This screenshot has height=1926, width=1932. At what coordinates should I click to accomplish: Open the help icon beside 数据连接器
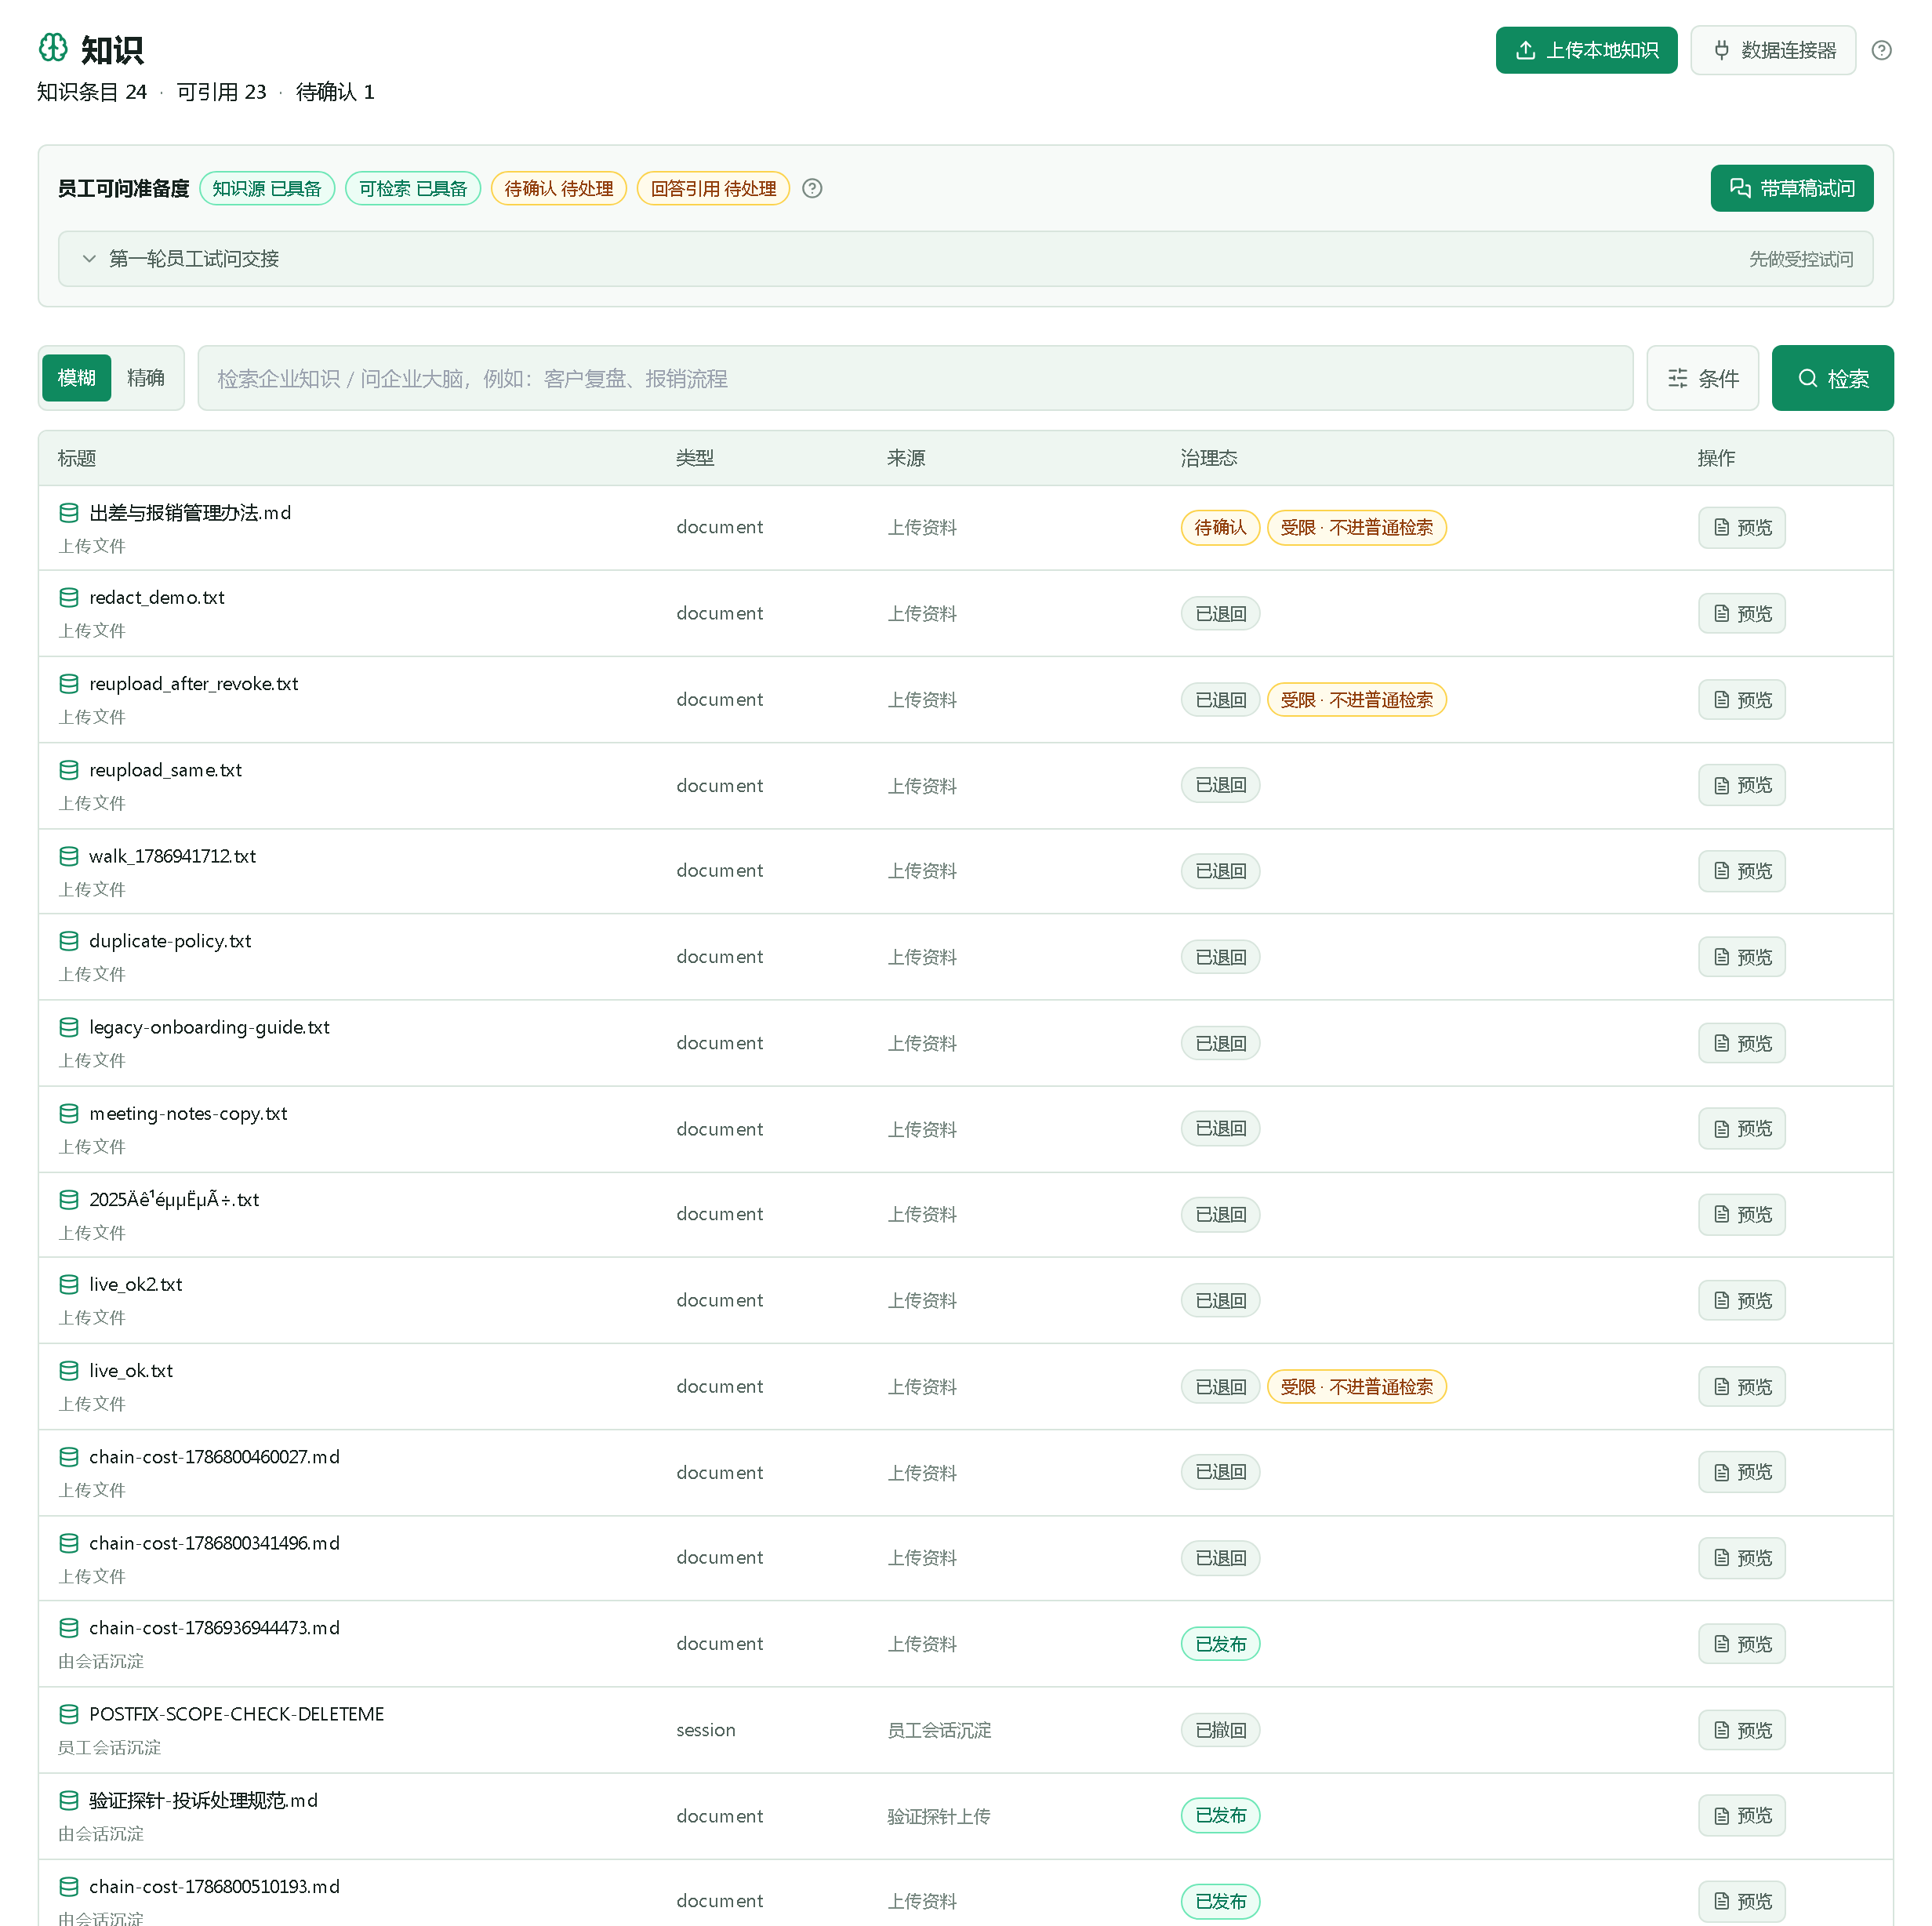coord(1881,50)
